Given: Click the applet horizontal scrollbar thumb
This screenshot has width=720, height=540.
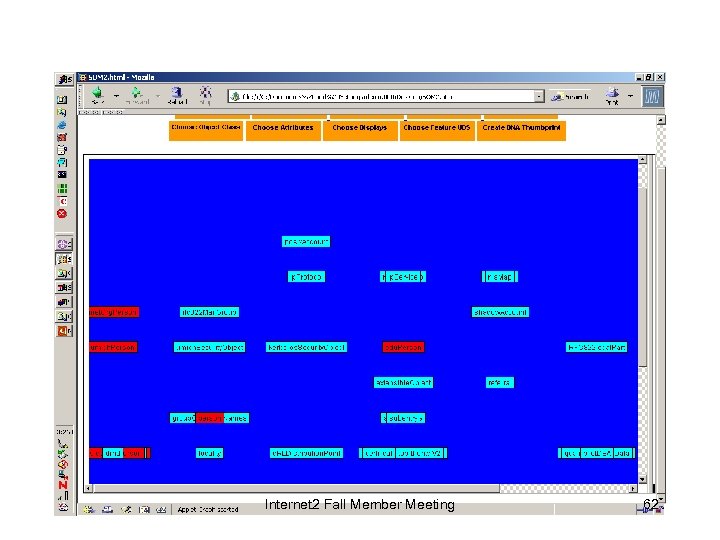Looking at the screenshot, I should click(x=296, y=489).
